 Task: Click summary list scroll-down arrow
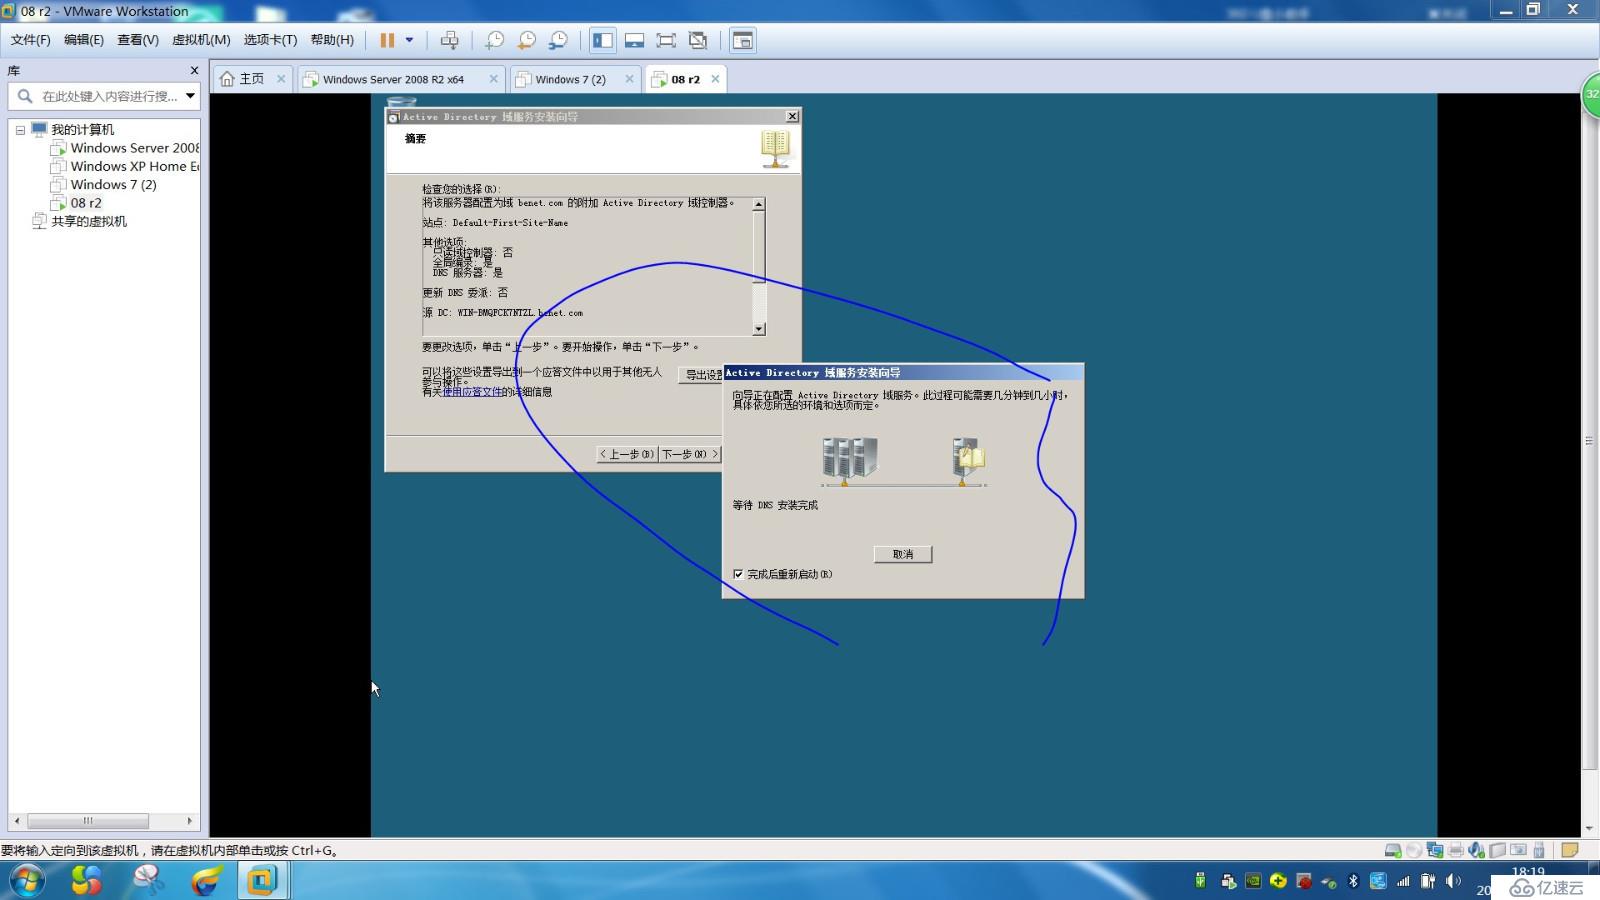click(759, 329)
